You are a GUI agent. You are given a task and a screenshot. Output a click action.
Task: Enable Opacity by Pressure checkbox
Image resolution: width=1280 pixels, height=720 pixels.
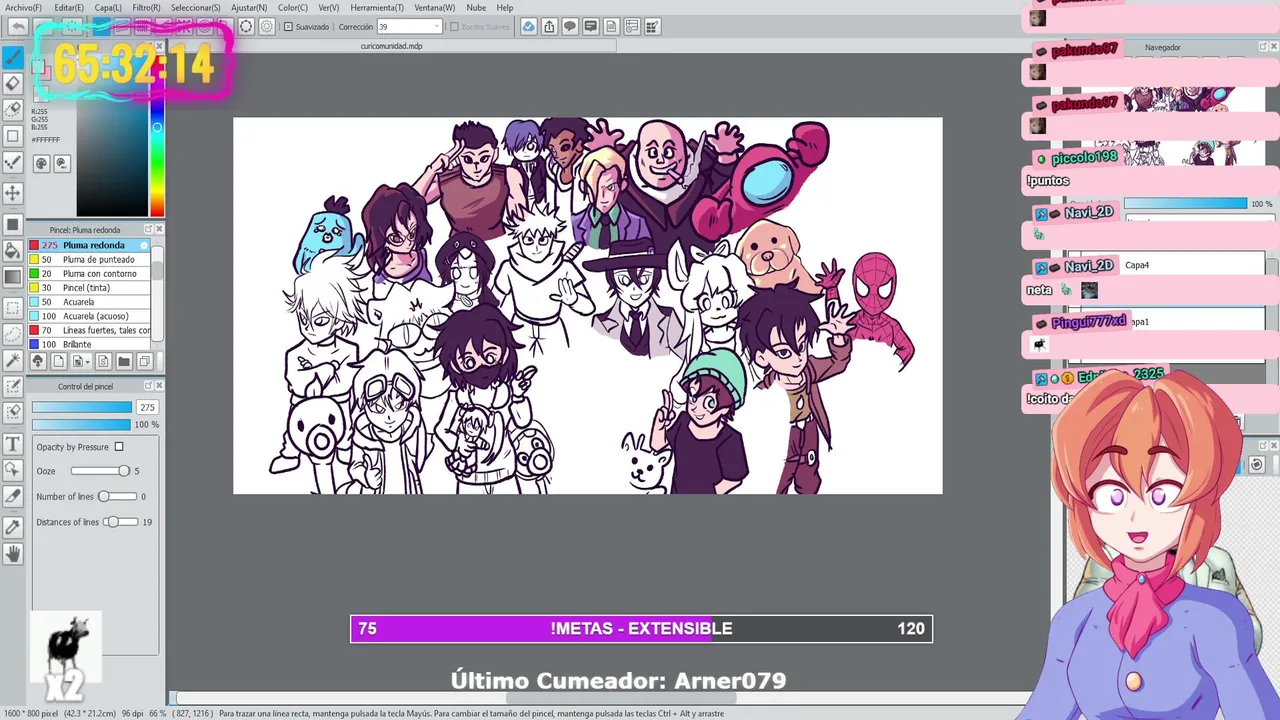(x=119, y=447)
